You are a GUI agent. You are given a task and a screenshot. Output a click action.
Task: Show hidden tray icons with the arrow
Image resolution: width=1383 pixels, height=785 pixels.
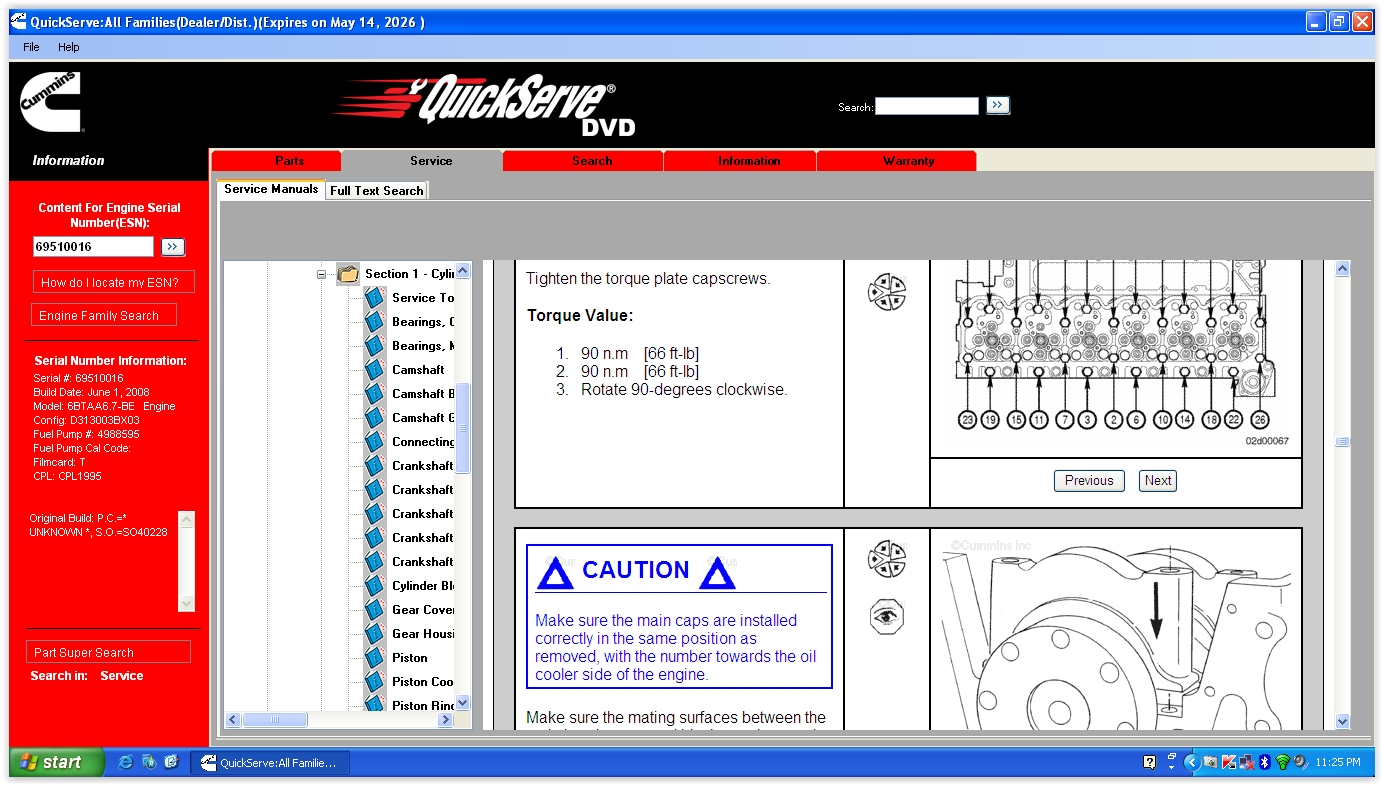coord(1191,762)
